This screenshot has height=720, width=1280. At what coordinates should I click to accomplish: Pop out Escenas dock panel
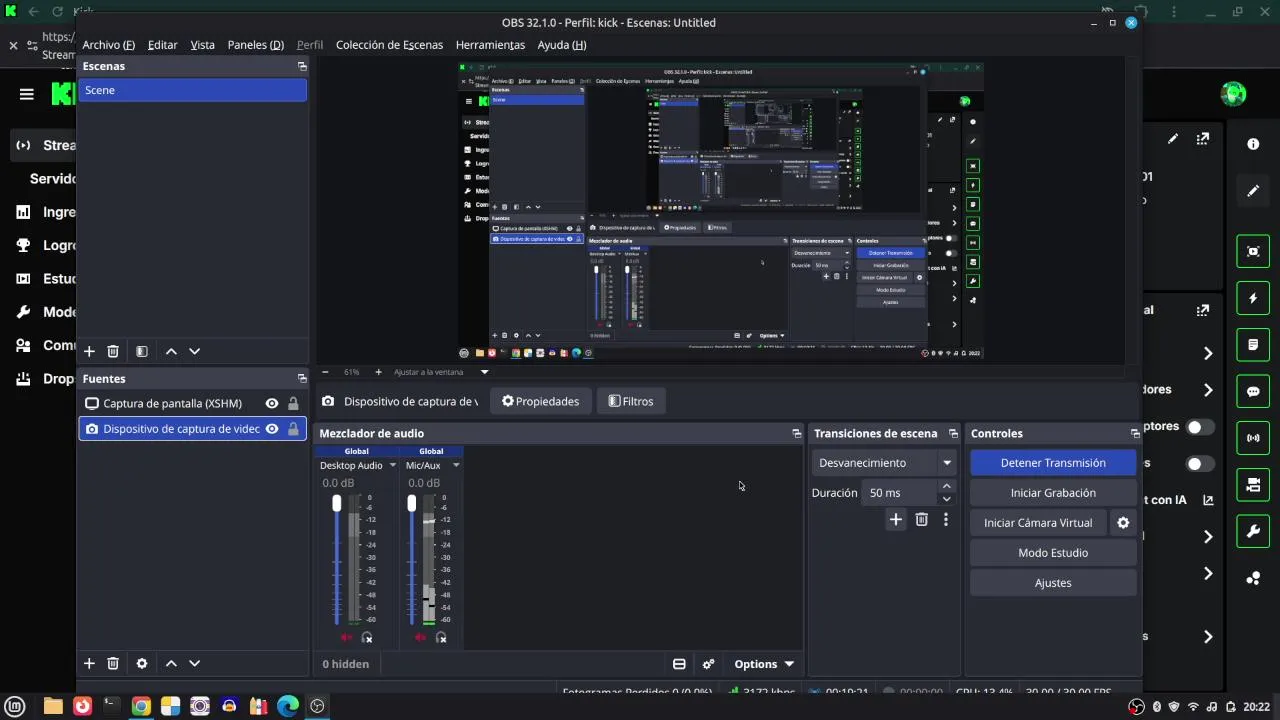pyautogui.click(x=302, y=66)
